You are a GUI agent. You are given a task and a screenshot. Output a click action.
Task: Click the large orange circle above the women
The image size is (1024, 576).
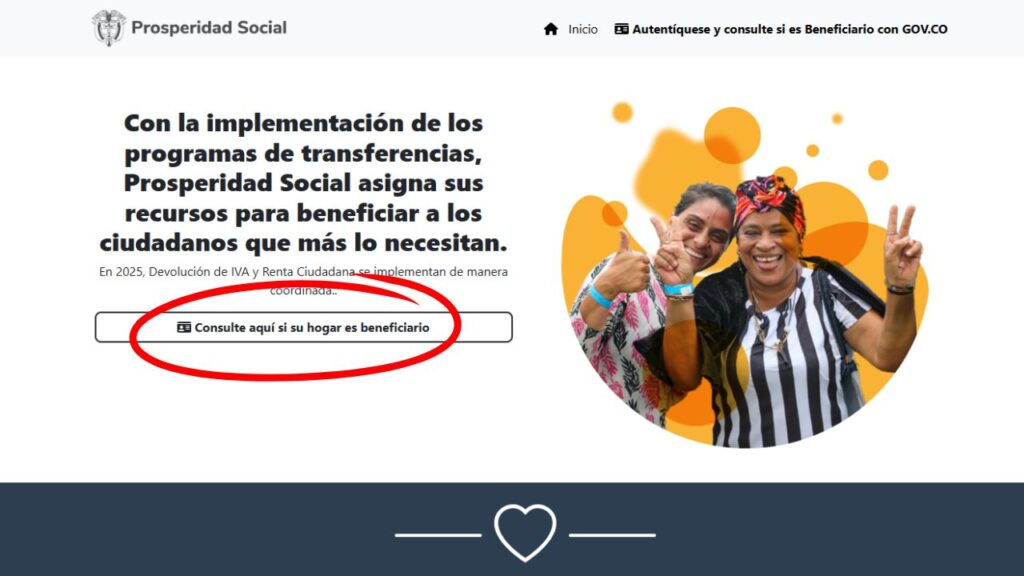[x=732, y=135]
